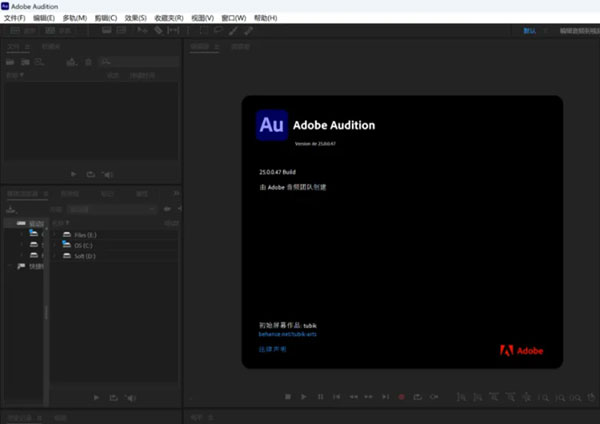Open the 窗口(W) menu
The image size is (600, 424).
coord(234,18)
